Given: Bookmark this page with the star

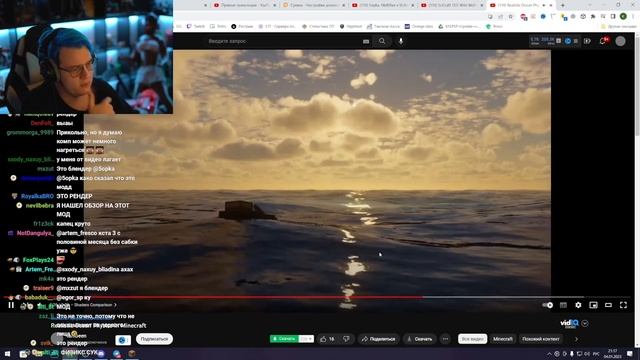Looking at the screenshot, I should (x=511, y=16).
